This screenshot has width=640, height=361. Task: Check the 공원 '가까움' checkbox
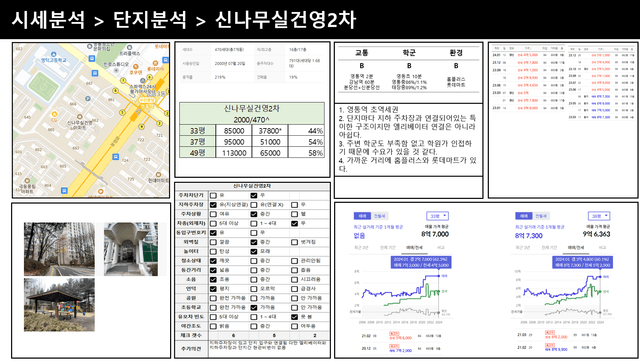[x=253, y=298]
